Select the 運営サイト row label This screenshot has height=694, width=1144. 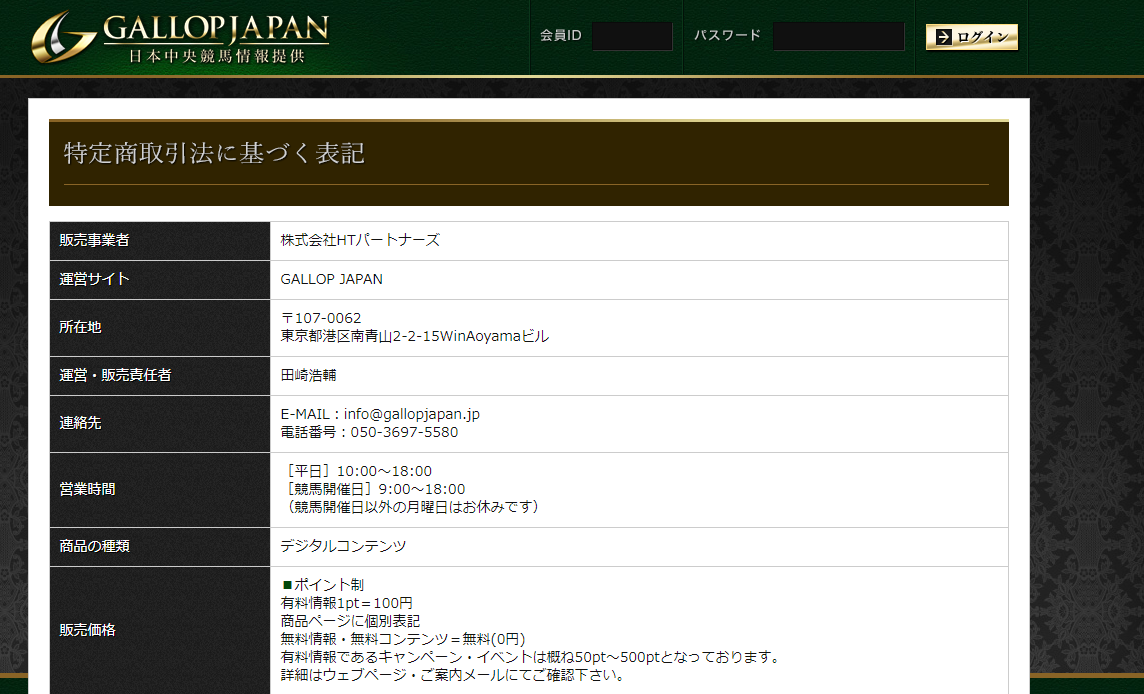(94, 279)
